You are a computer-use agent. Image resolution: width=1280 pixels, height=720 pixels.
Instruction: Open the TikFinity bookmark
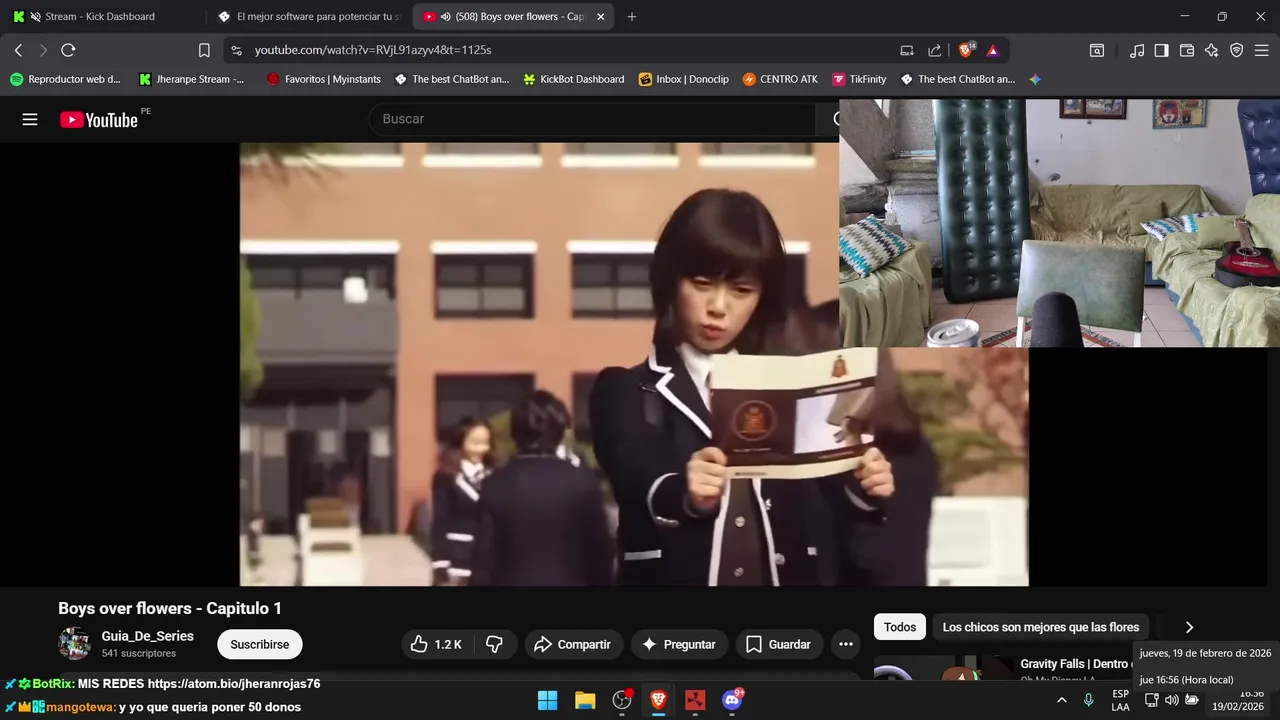(x=859, y=79)
